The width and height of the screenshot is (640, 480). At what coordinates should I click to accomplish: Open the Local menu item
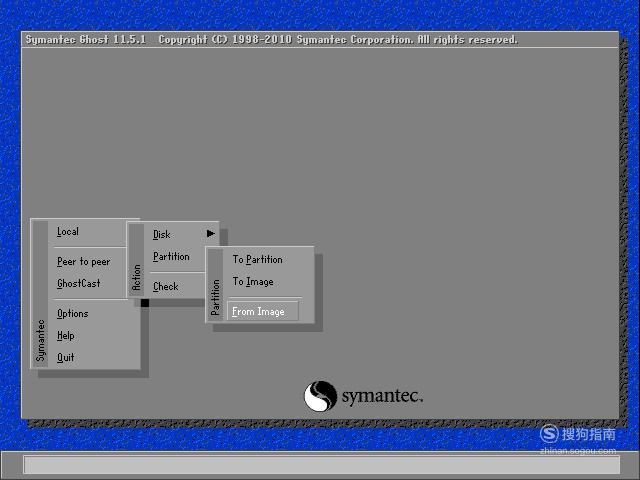pos(68,232)
